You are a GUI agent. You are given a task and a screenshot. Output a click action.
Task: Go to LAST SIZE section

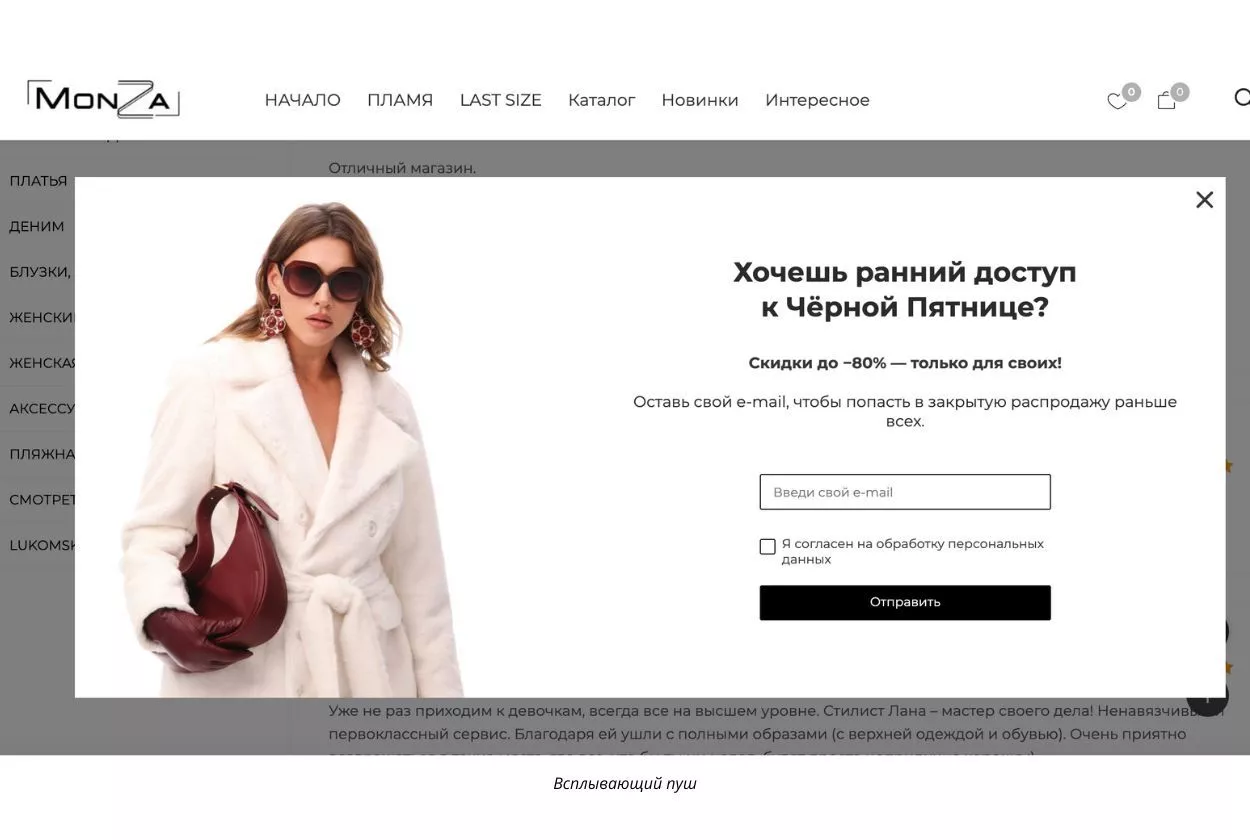coord(500,100)
